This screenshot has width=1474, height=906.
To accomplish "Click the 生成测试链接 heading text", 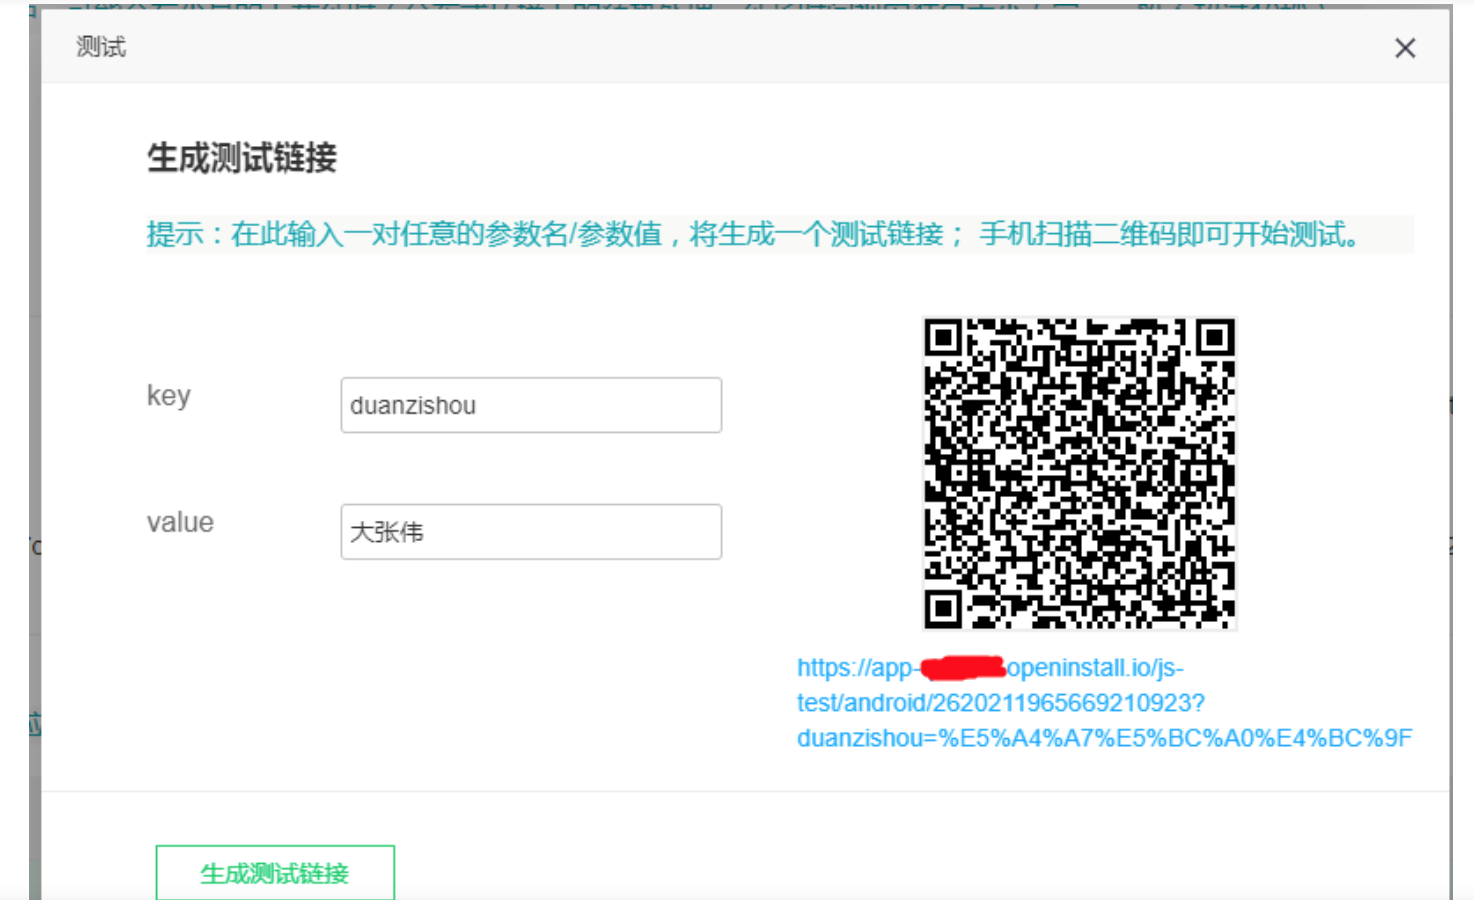I will coord(242,158).
